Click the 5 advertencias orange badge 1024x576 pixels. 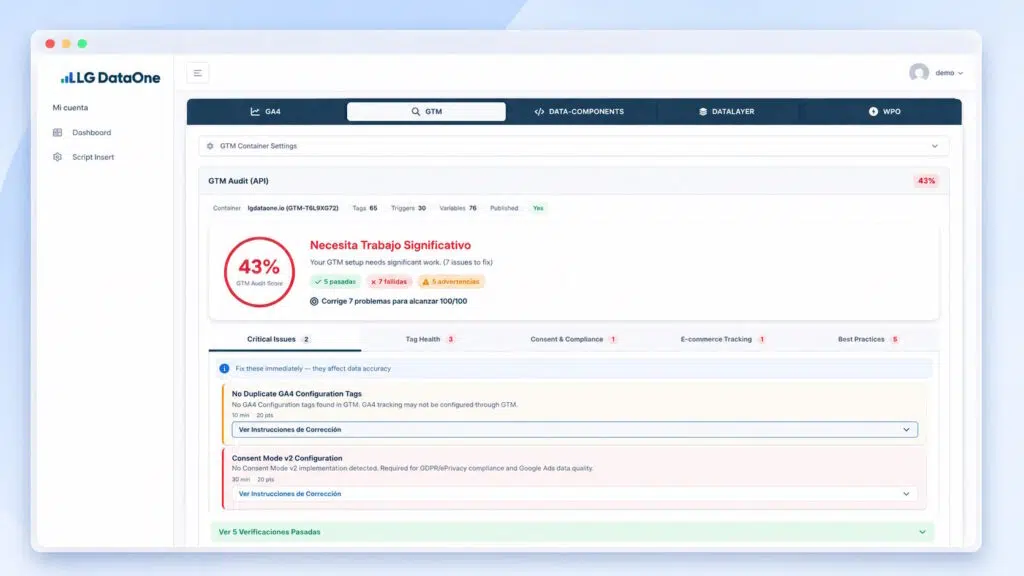[x=451, y=282]
